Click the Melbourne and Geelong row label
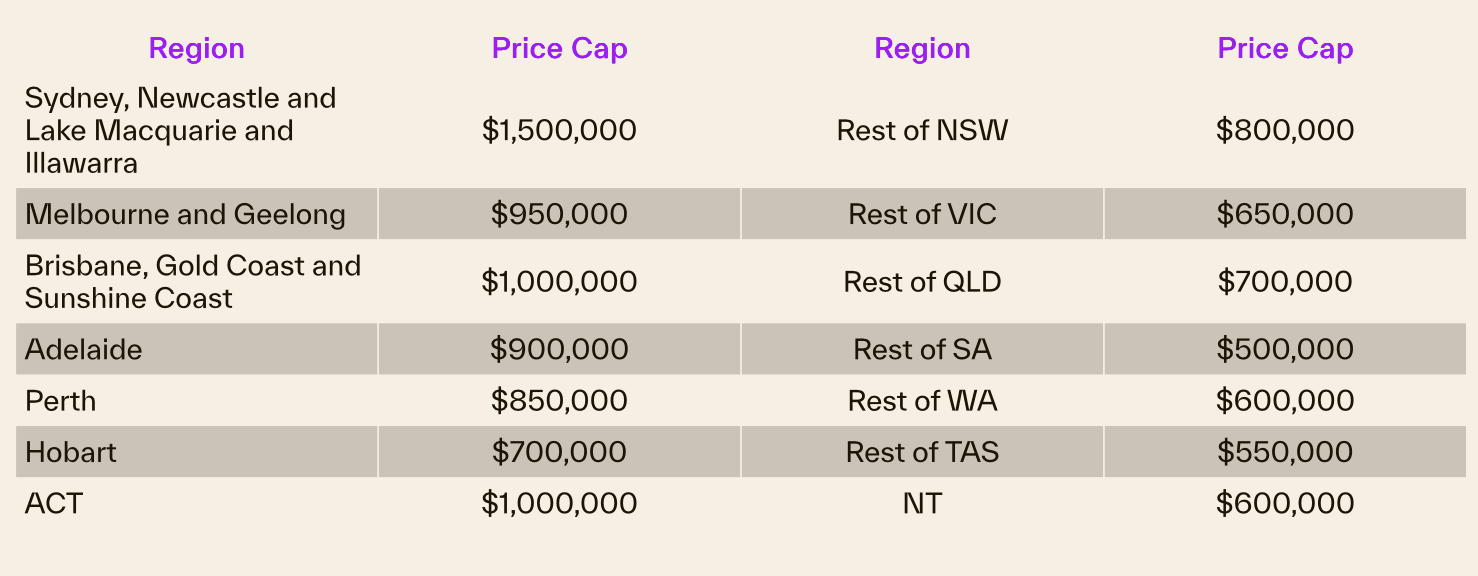The height and width of the screenshot is (576, 1478). tap(186, 214)
